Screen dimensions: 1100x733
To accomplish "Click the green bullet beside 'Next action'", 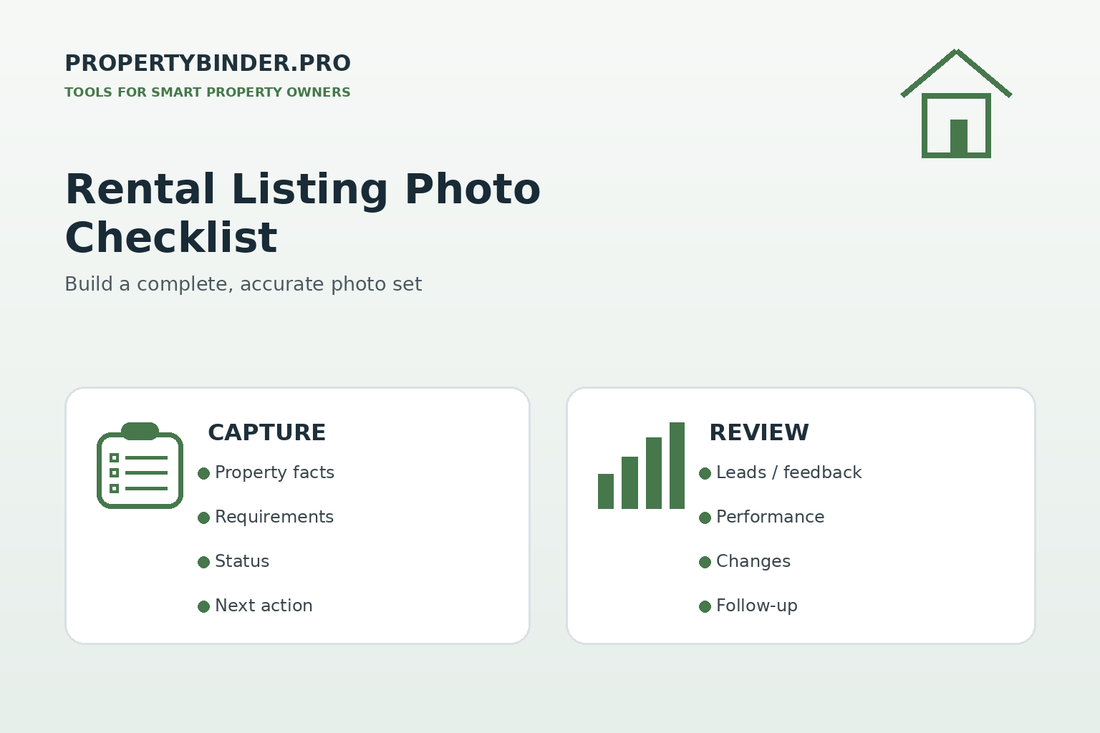I will click(203, 606).
